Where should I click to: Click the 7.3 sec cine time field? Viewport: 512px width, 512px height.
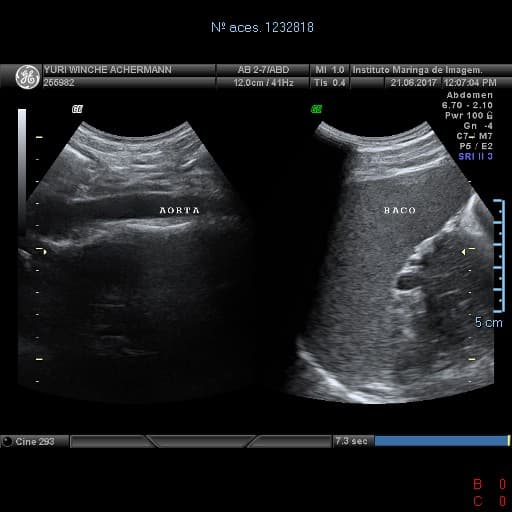click(x=352, y=441)
